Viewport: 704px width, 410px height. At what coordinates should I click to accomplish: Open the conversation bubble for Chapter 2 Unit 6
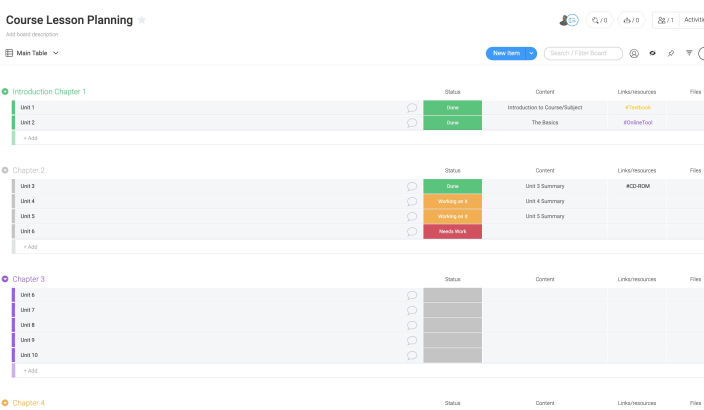pos(412,231)
